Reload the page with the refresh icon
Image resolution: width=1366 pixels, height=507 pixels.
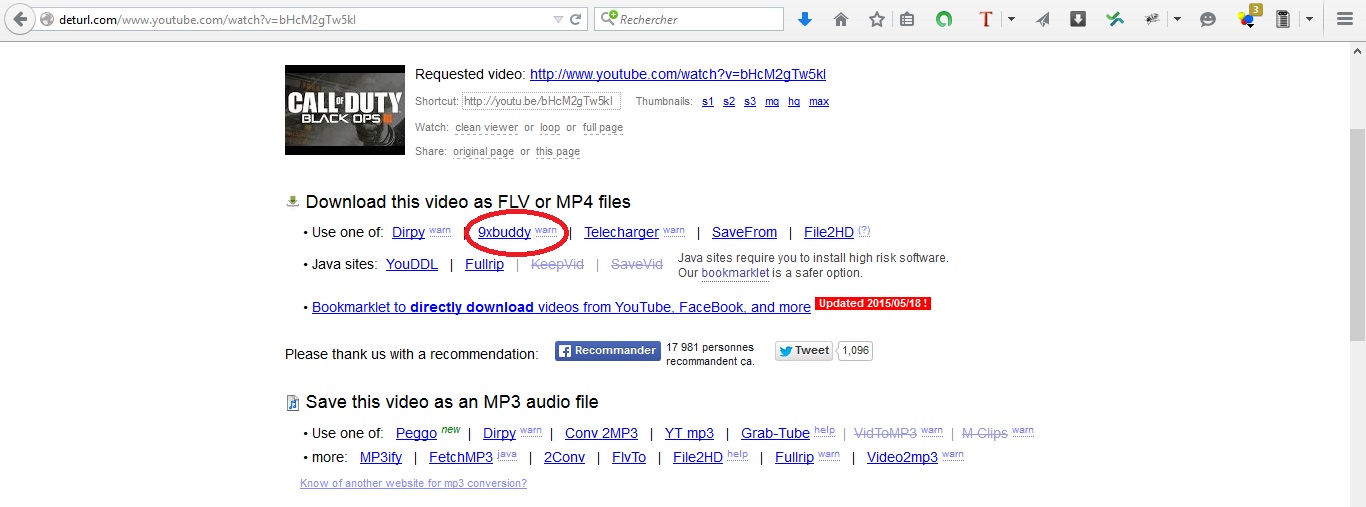coord(575,19)
